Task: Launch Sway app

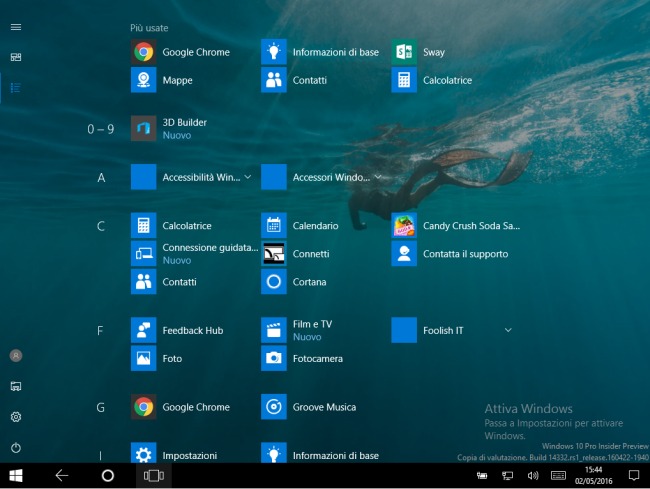Action: coord(418,52)
